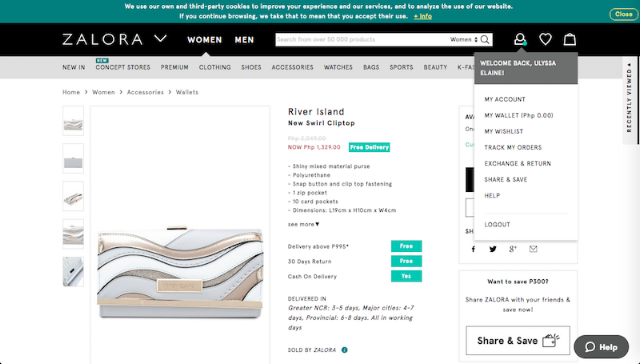Open the cookie +Info link
This screenshot has width=640, height=364.
(x=422, y=16)
